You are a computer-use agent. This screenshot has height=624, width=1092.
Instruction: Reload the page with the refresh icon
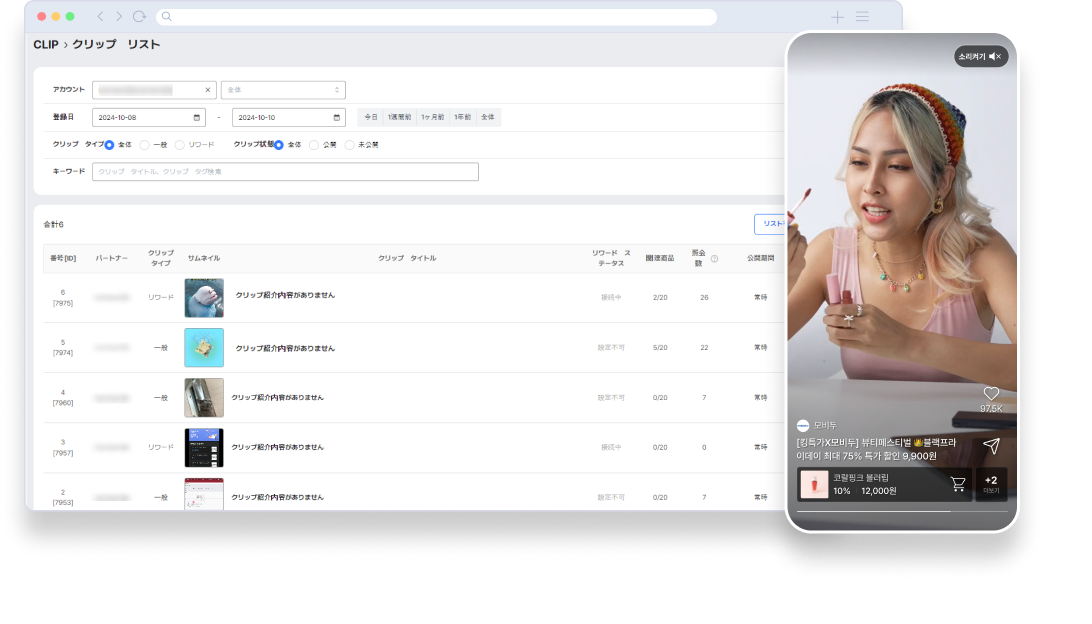click(x=139, y=17)
